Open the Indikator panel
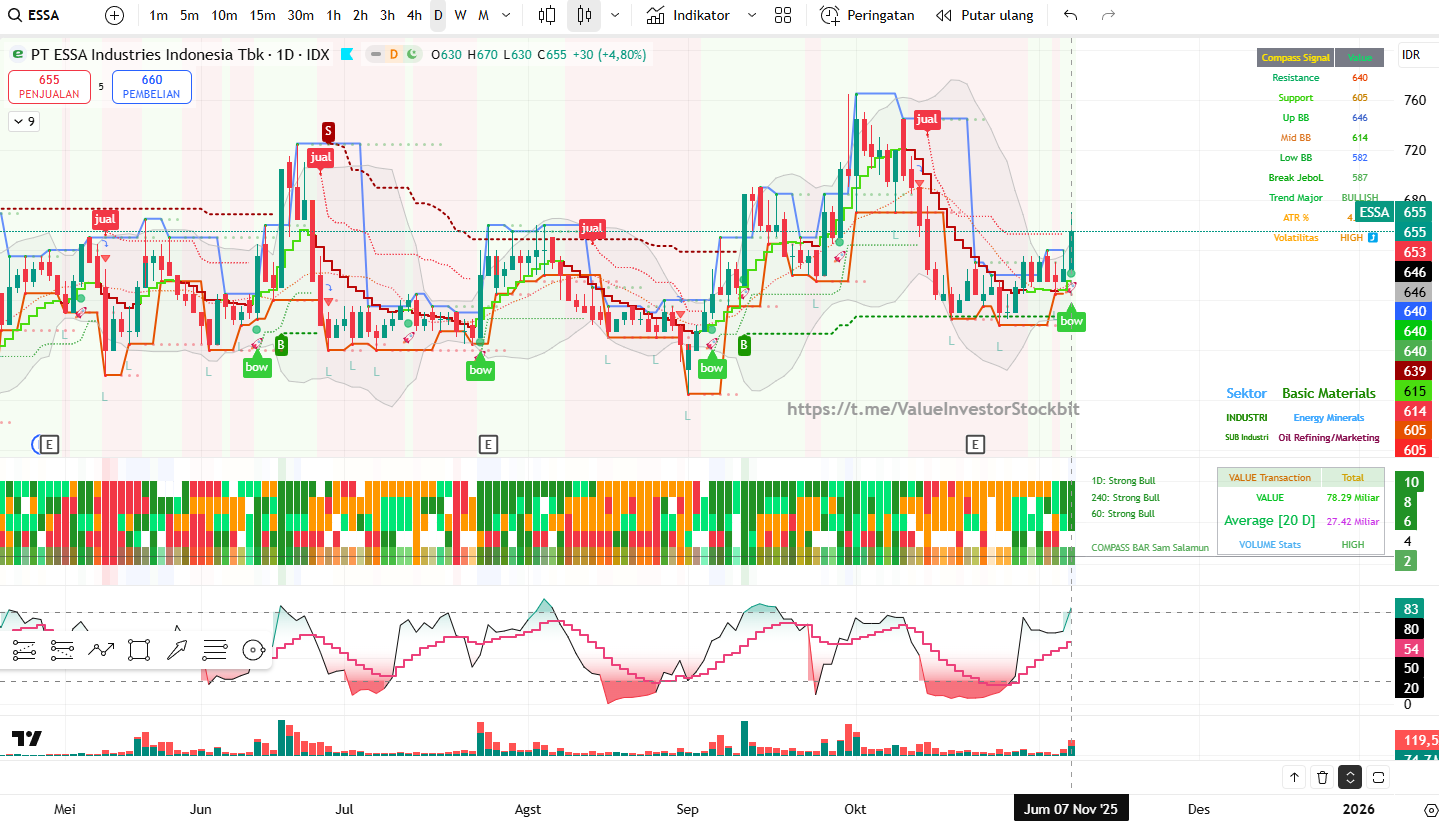Viewport: 1439px width, 826px height. [688, 15]
